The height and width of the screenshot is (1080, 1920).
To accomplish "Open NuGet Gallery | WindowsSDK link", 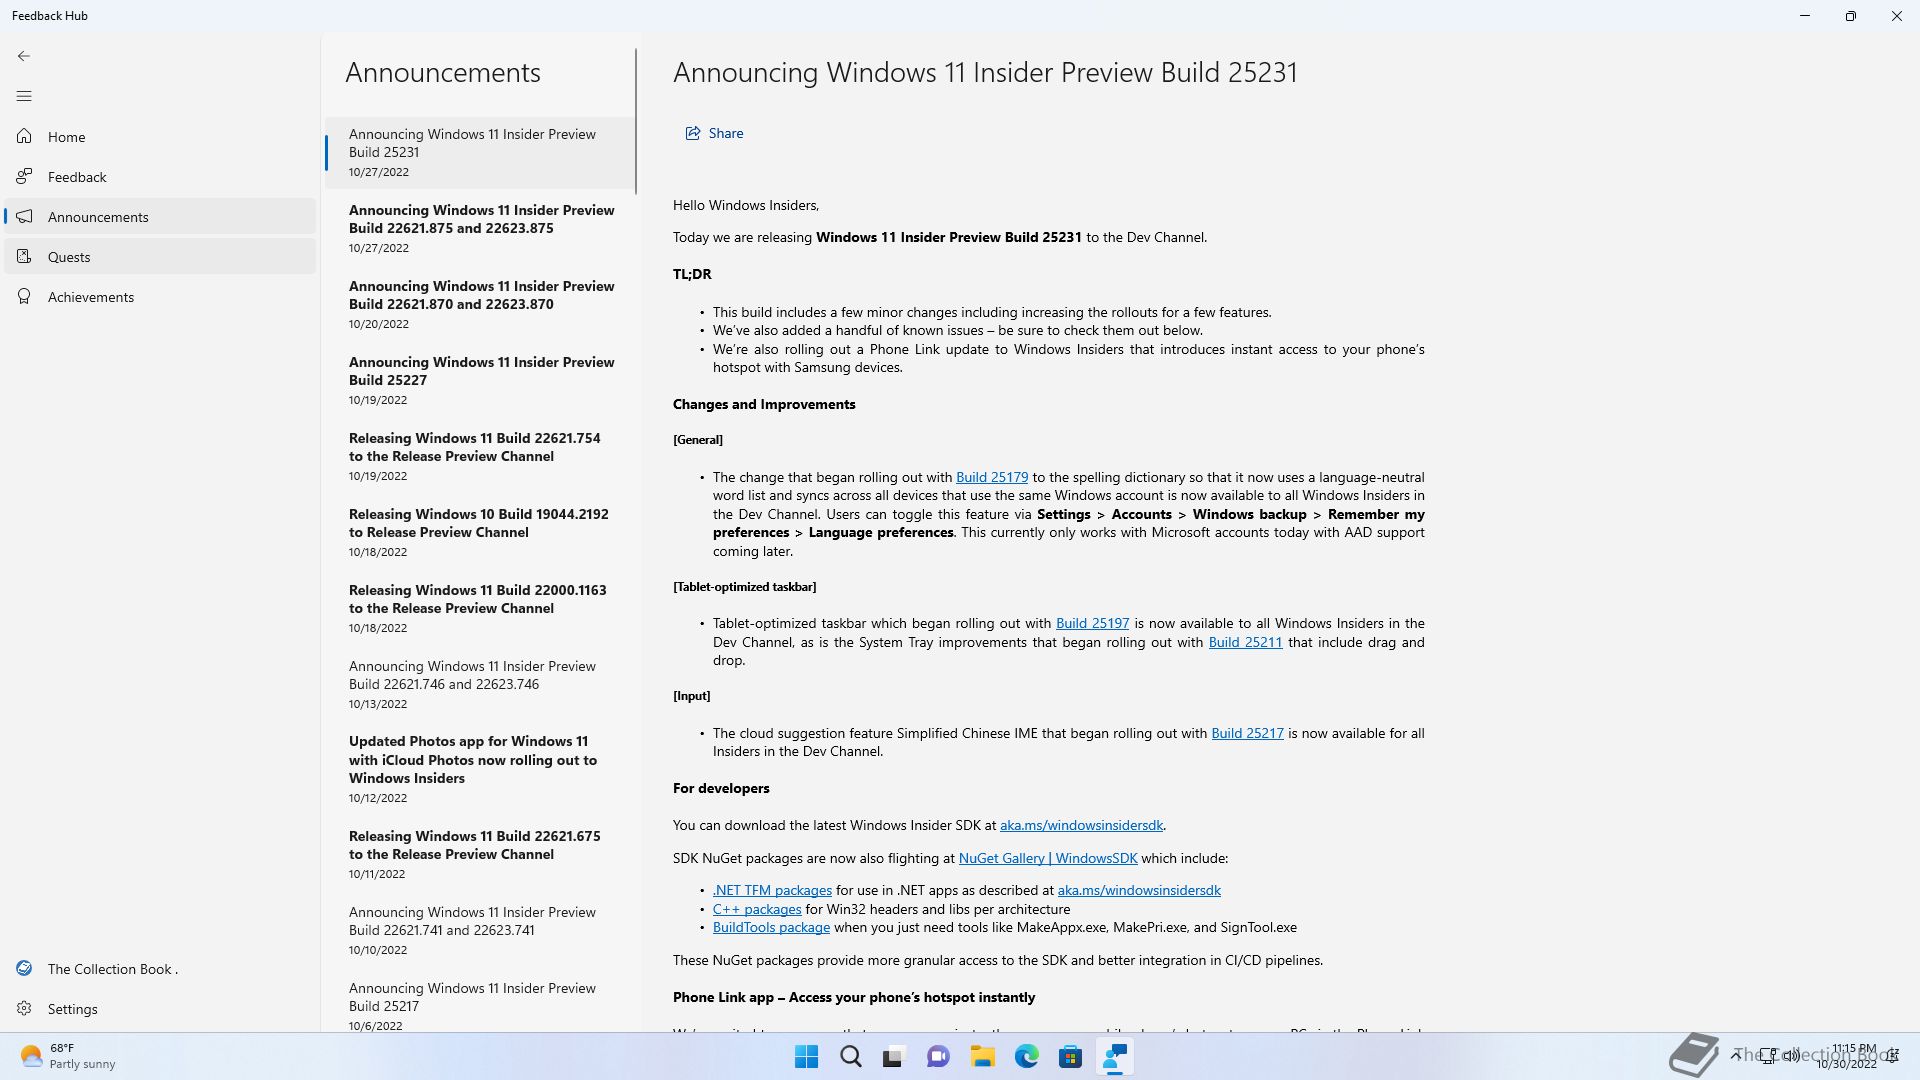I will pos(1047,858).
